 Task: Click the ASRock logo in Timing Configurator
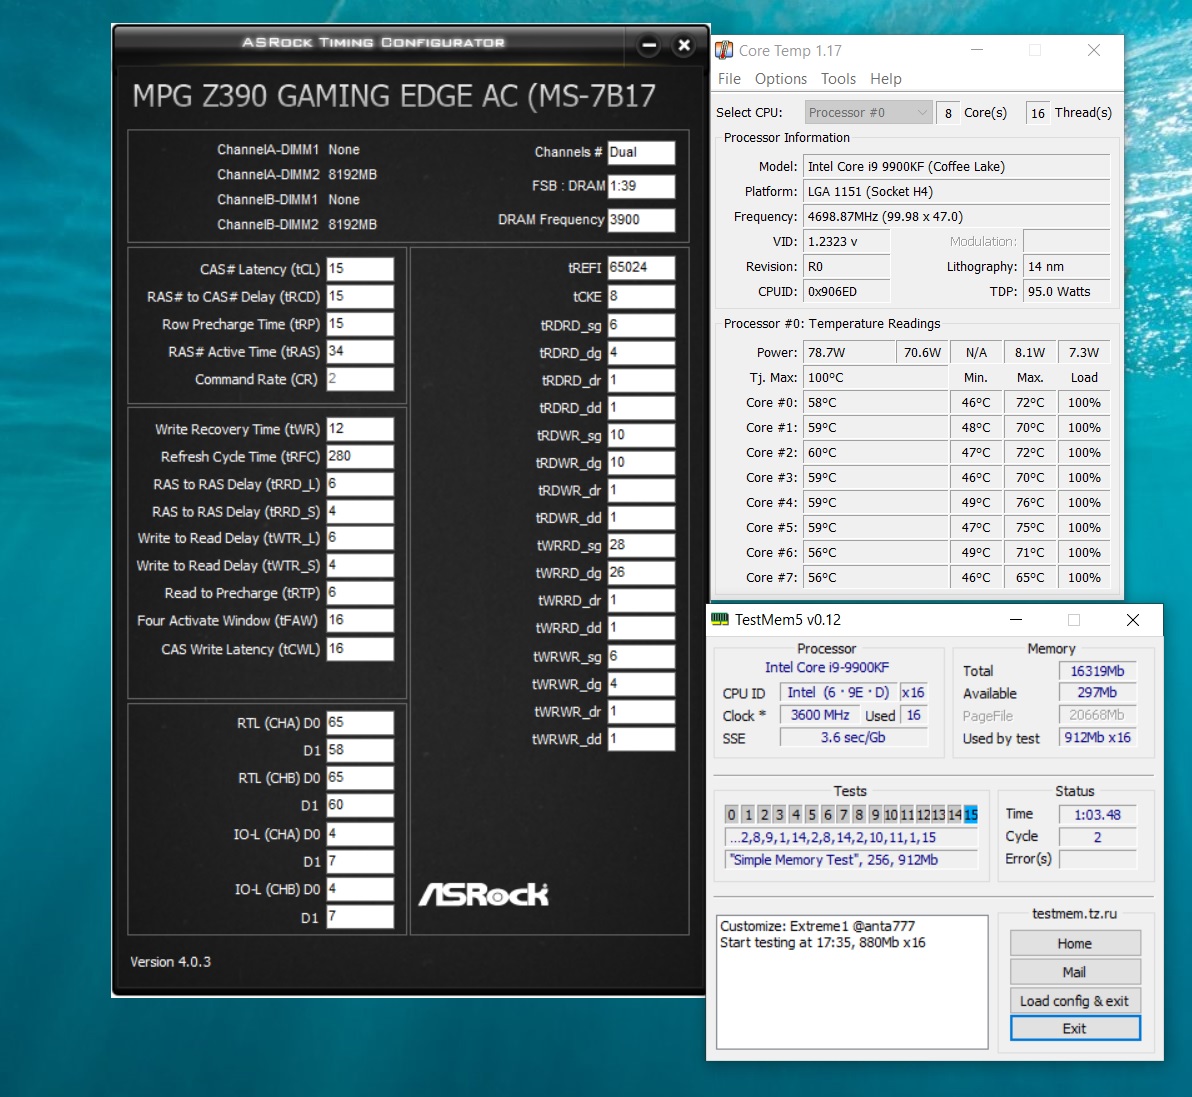tap(483, 894)
